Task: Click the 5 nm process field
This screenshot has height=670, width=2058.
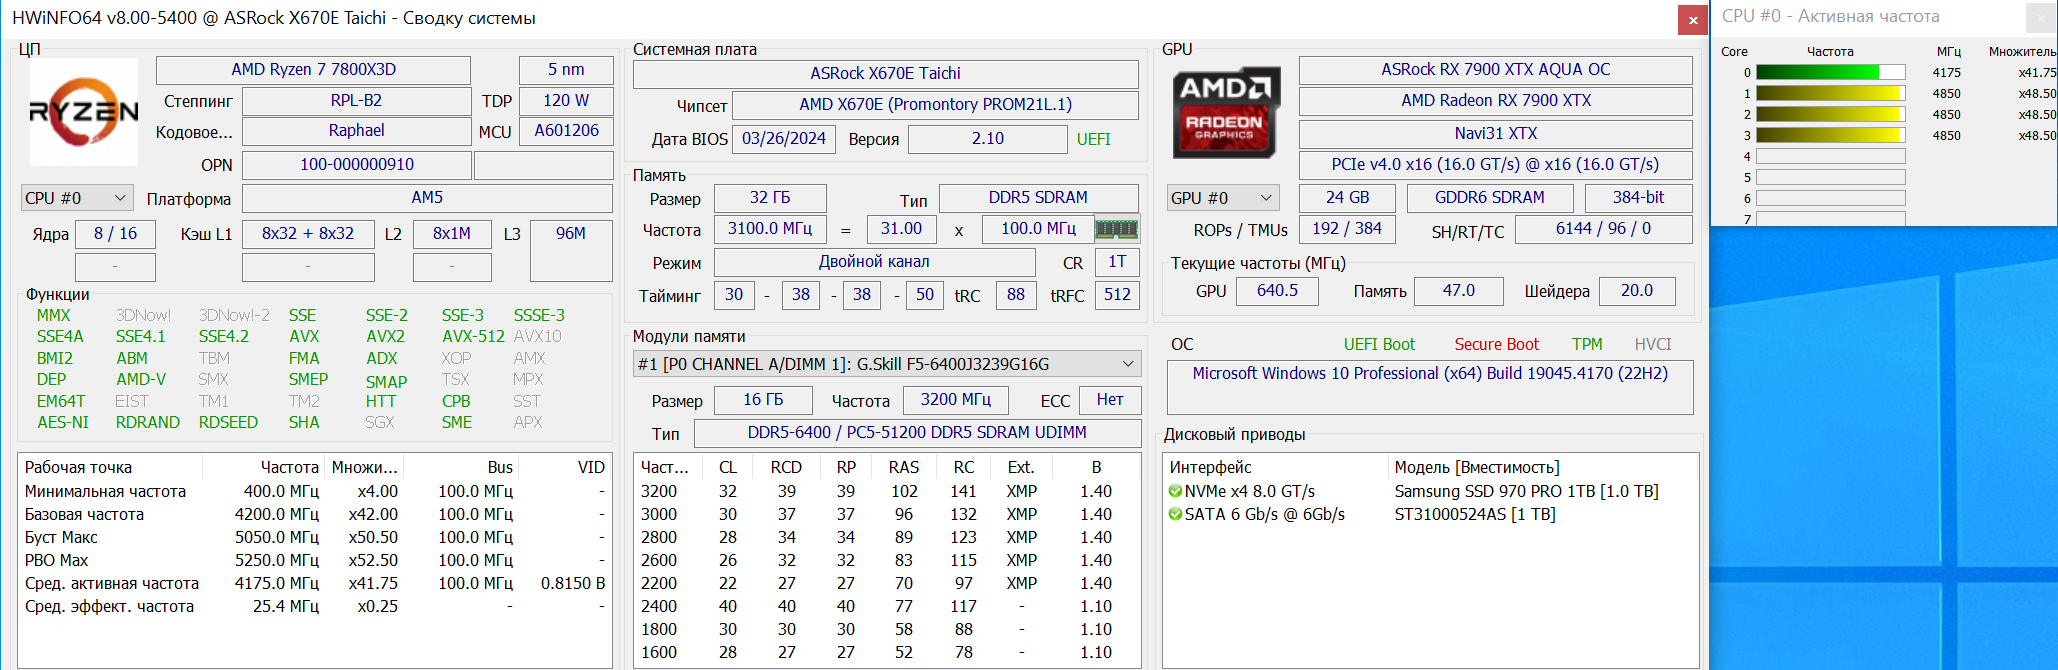Action: click(566, 70)
